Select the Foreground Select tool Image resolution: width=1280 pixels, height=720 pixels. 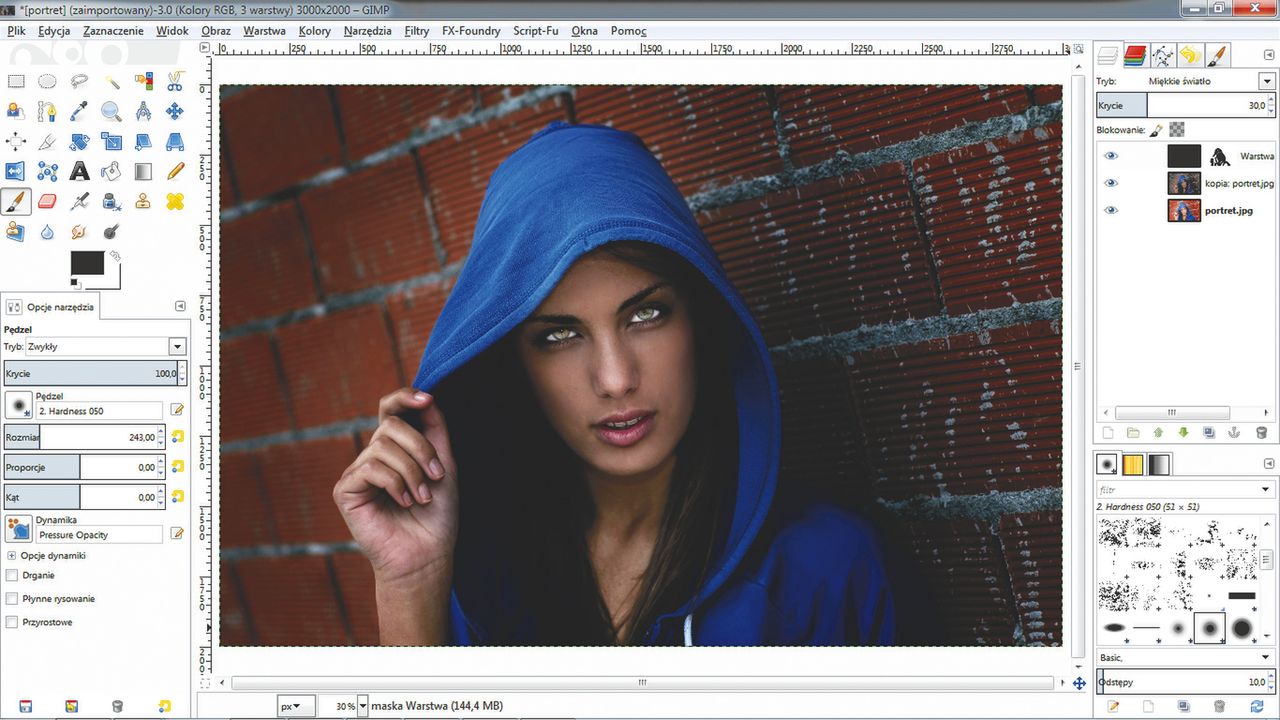coord(16,112)
